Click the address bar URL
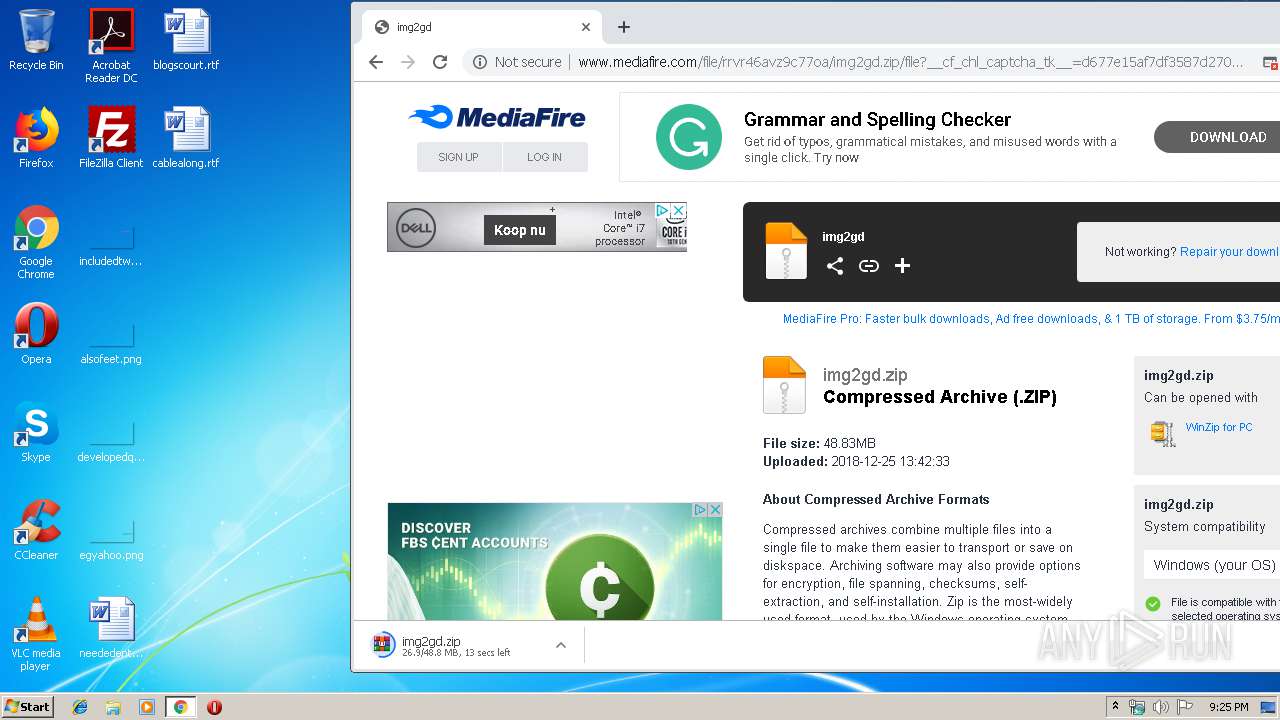This screenshot has width=1280, height=720. [910, 62]
